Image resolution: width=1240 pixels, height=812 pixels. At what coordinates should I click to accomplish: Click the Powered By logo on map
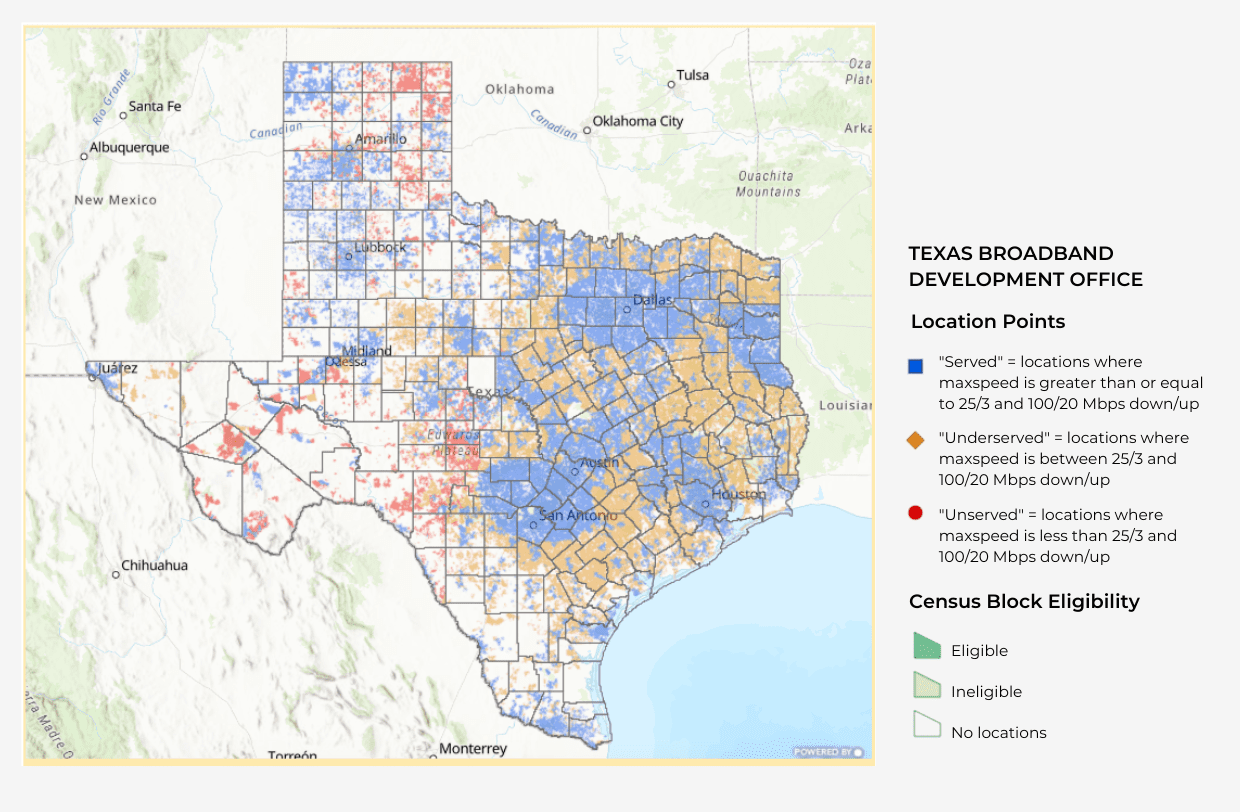(829, 752)
